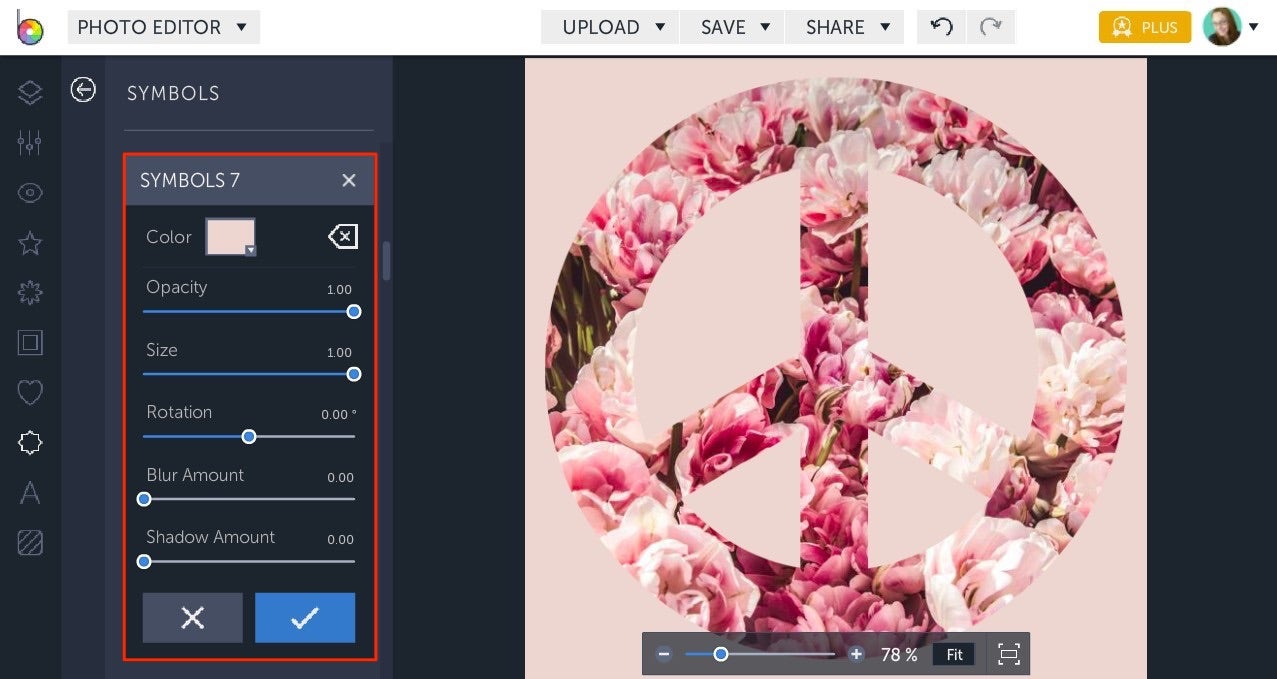
Task: Open the Upload dropdown menu
Action: click(x=609, y=27)
